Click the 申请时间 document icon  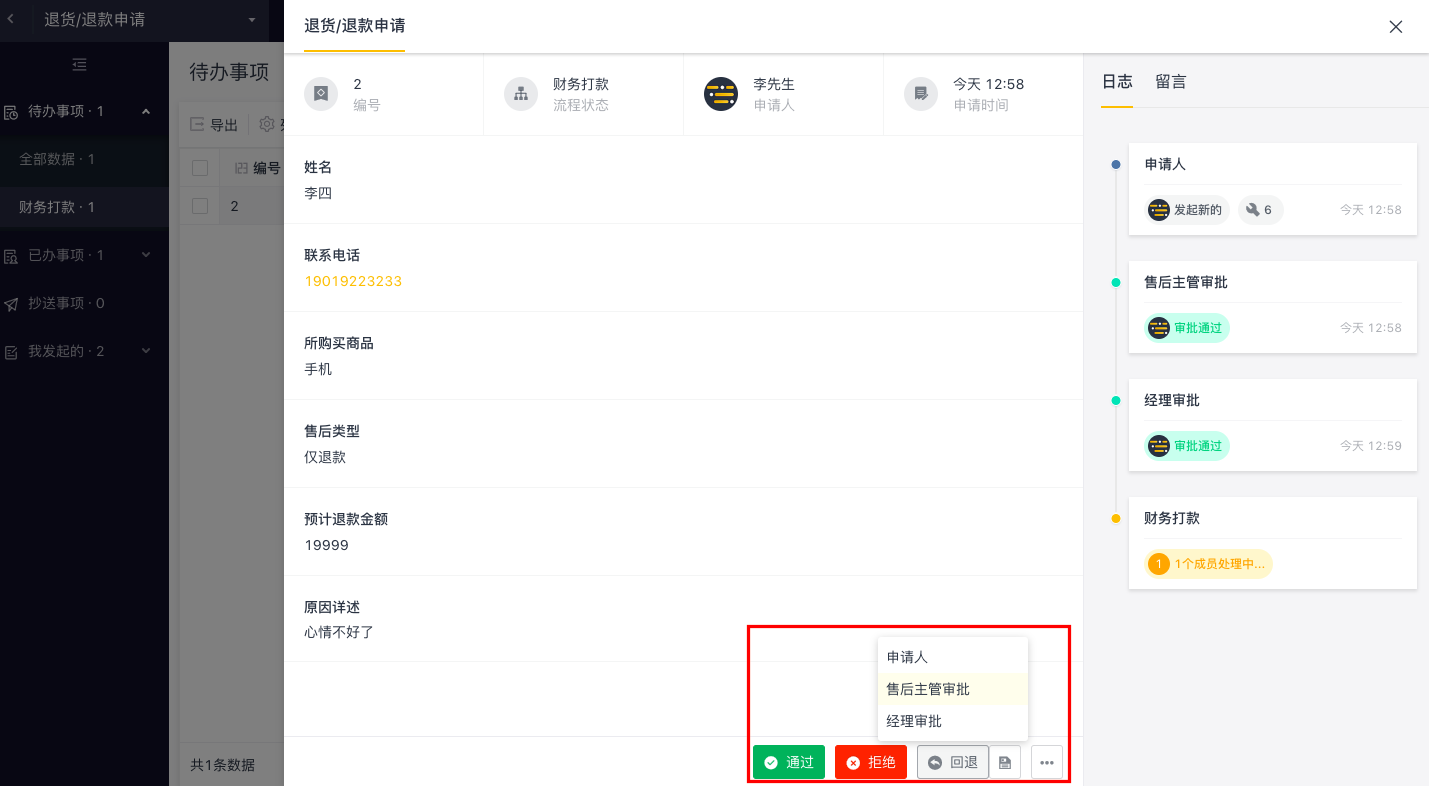(921, 94)
